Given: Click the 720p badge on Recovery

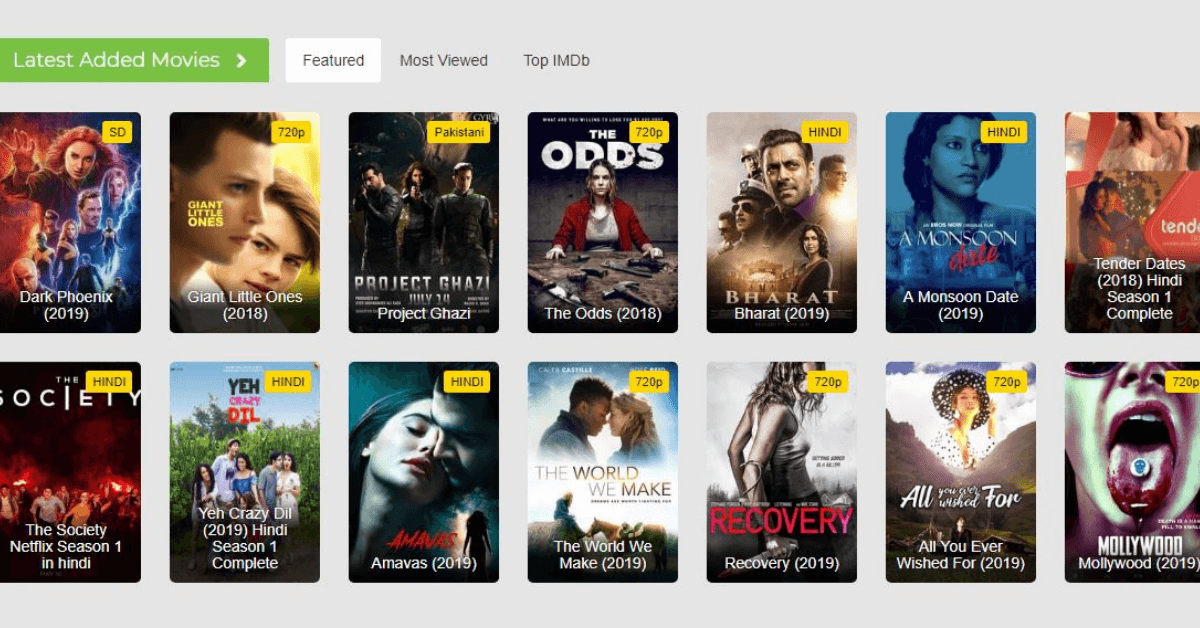Looking at the screenshot, I should [827, 382].
